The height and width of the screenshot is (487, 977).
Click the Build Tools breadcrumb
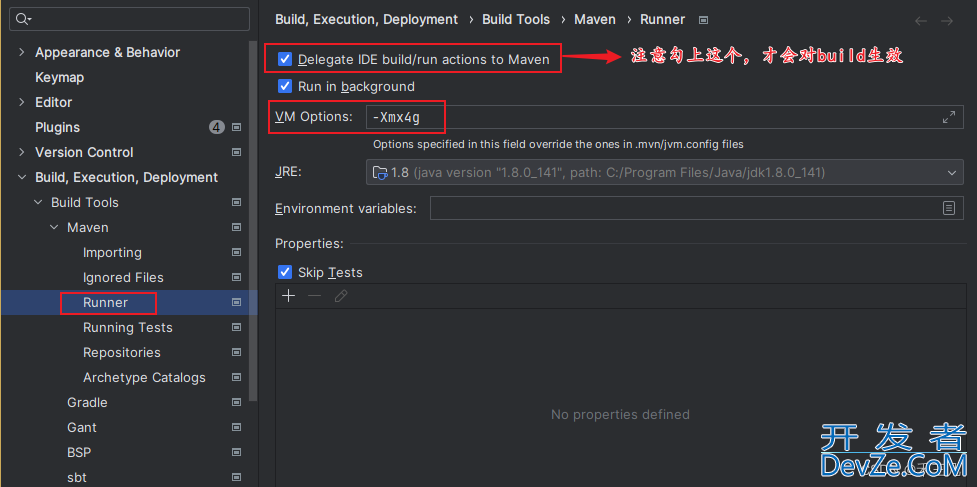coord(516,20)
